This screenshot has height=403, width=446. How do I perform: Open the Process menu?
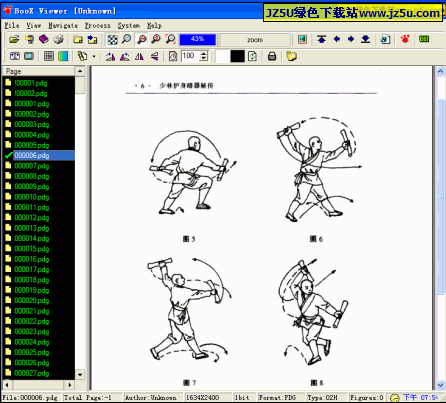pyautogui.click(x=97, y=25)
